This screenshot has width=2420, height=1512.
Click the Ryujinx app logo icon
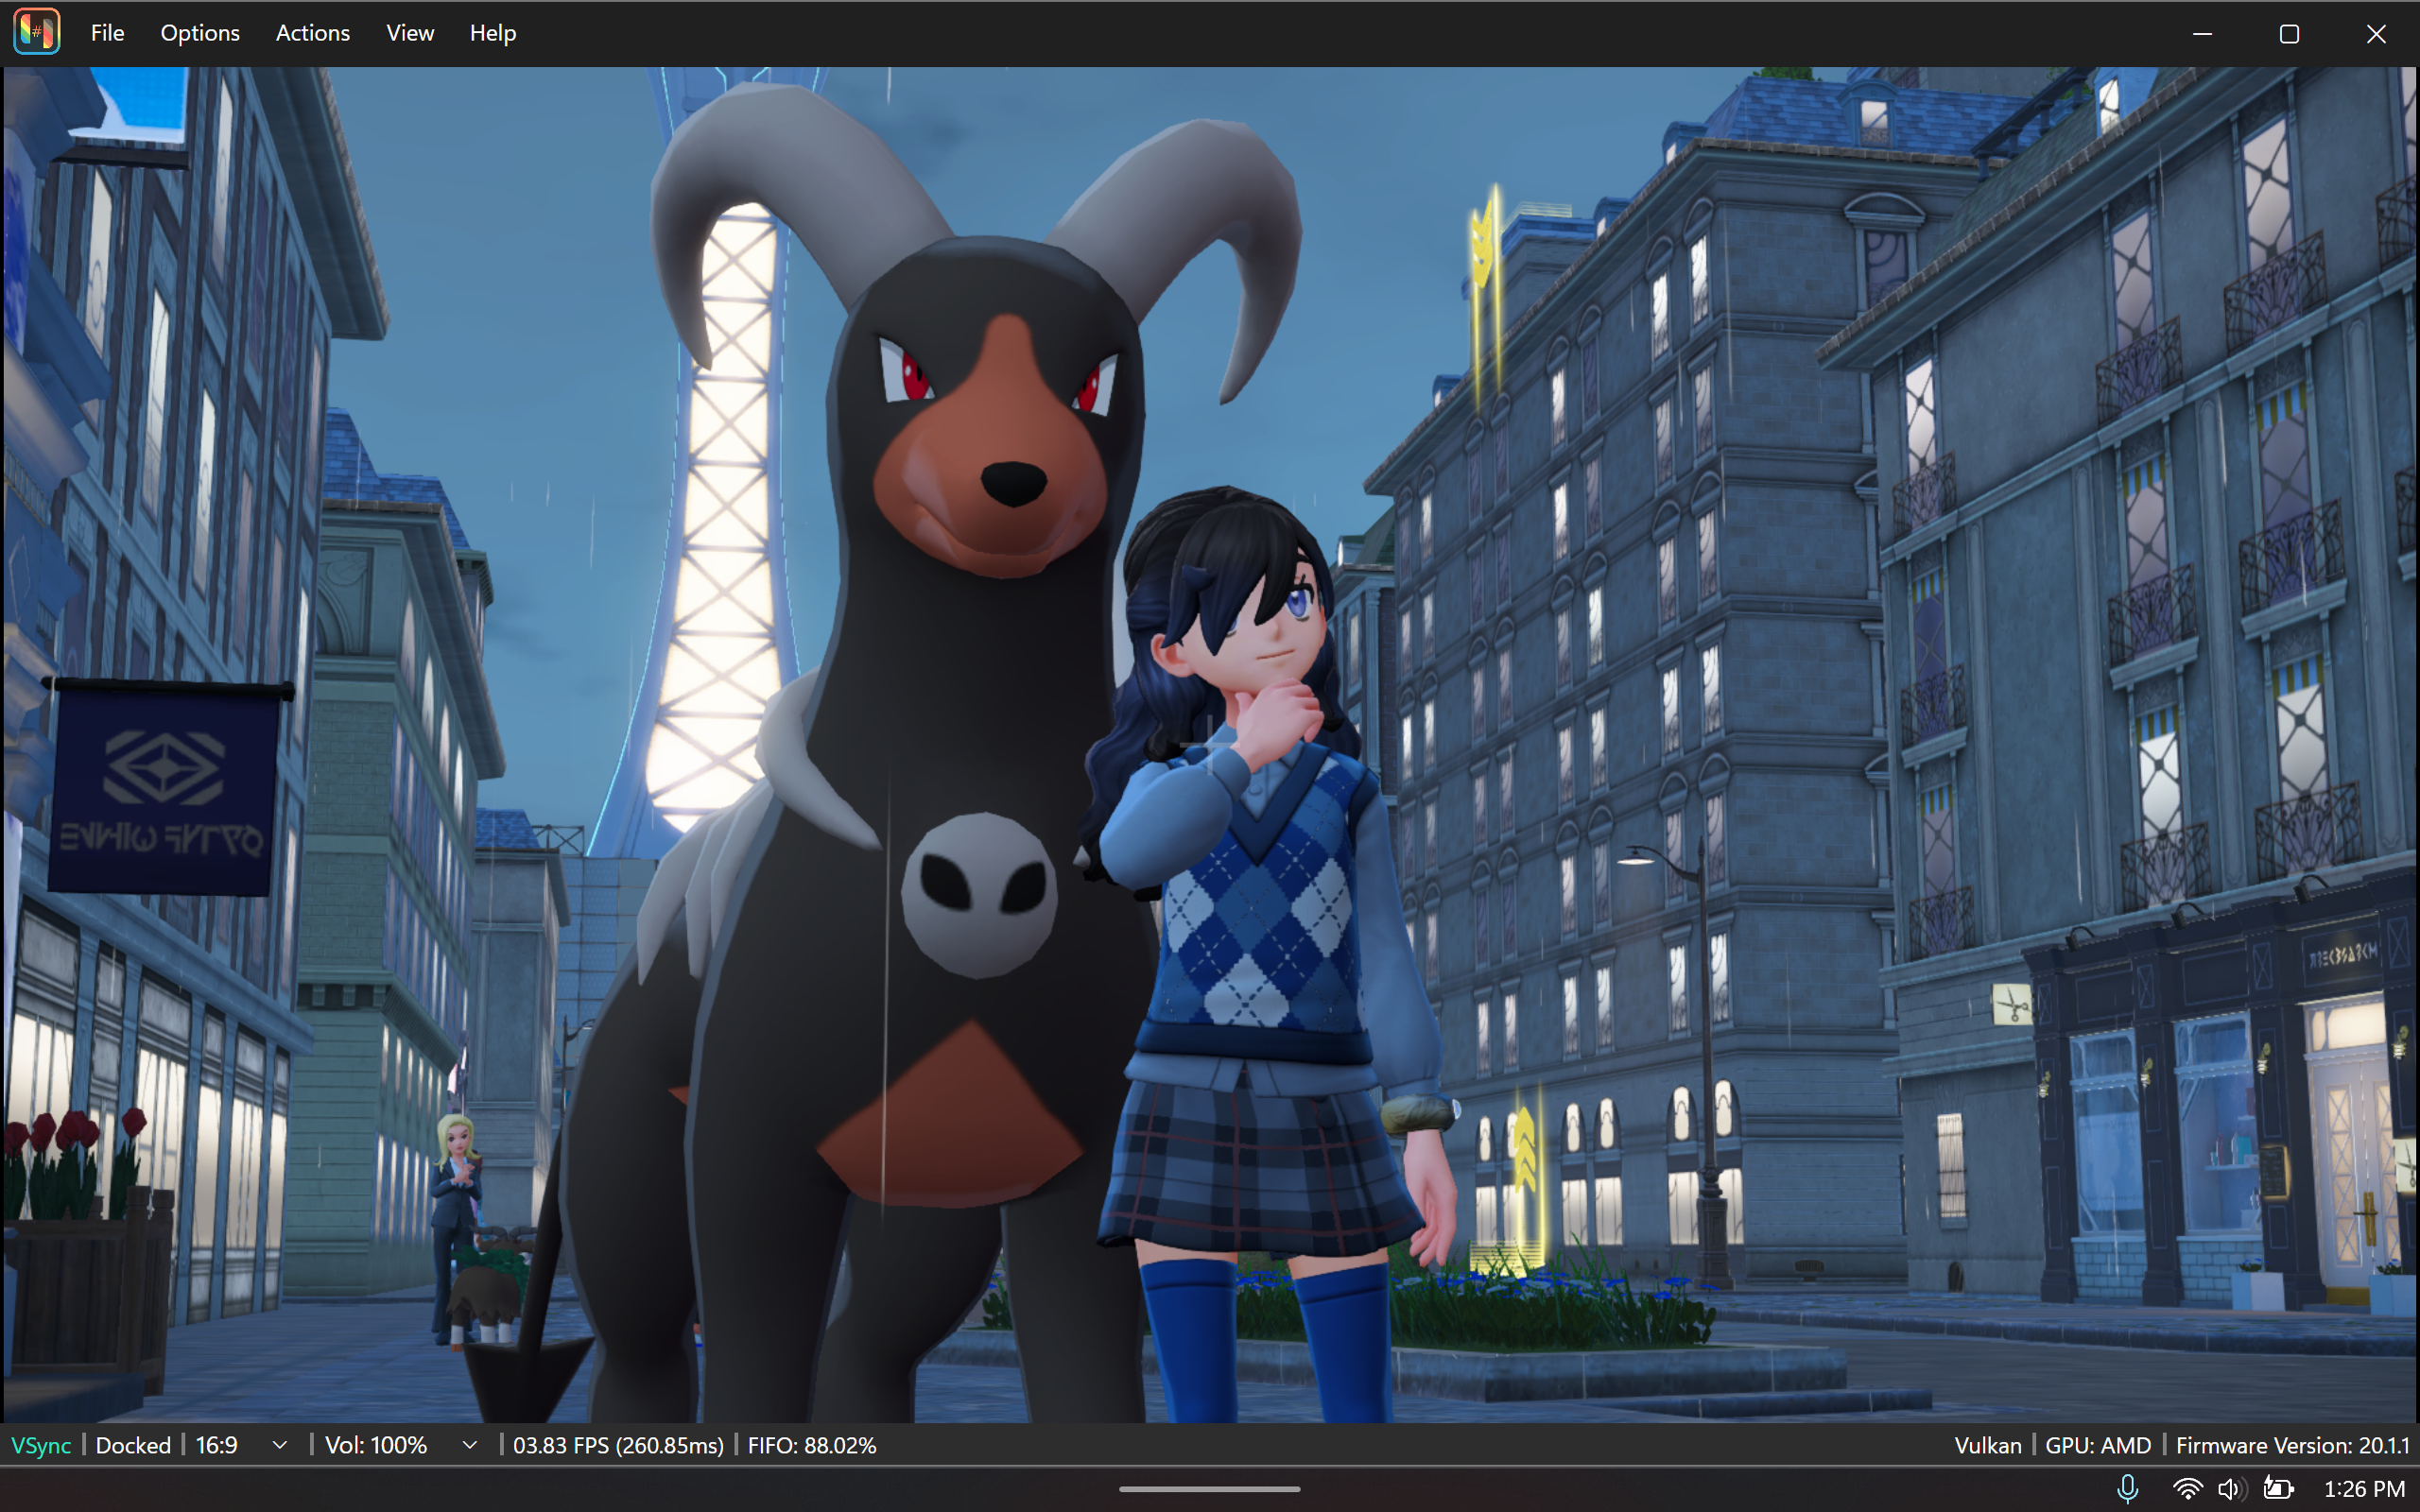click(37, 32)
